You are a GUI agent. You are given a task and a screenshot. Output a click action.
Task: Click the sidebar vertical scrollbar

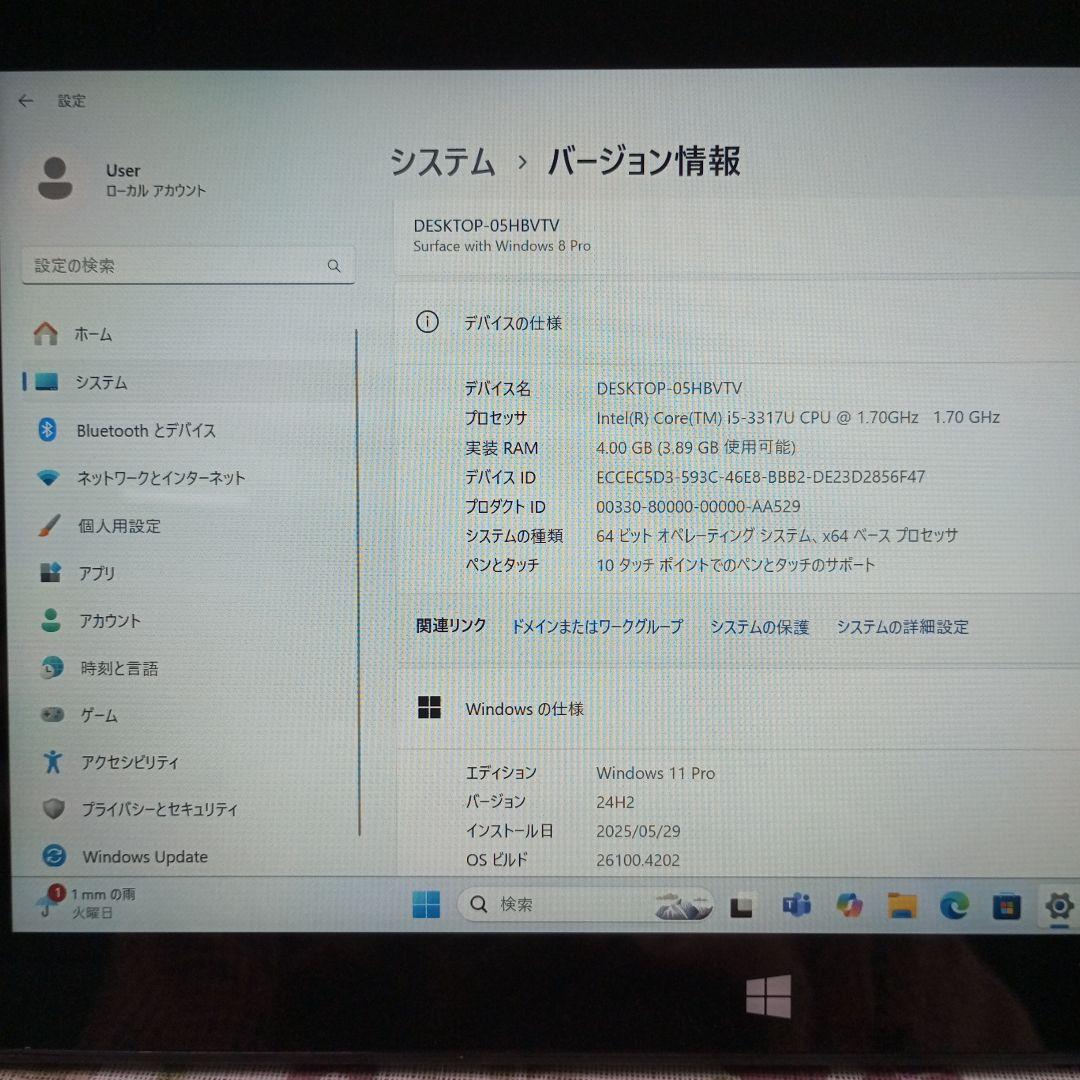357,582
